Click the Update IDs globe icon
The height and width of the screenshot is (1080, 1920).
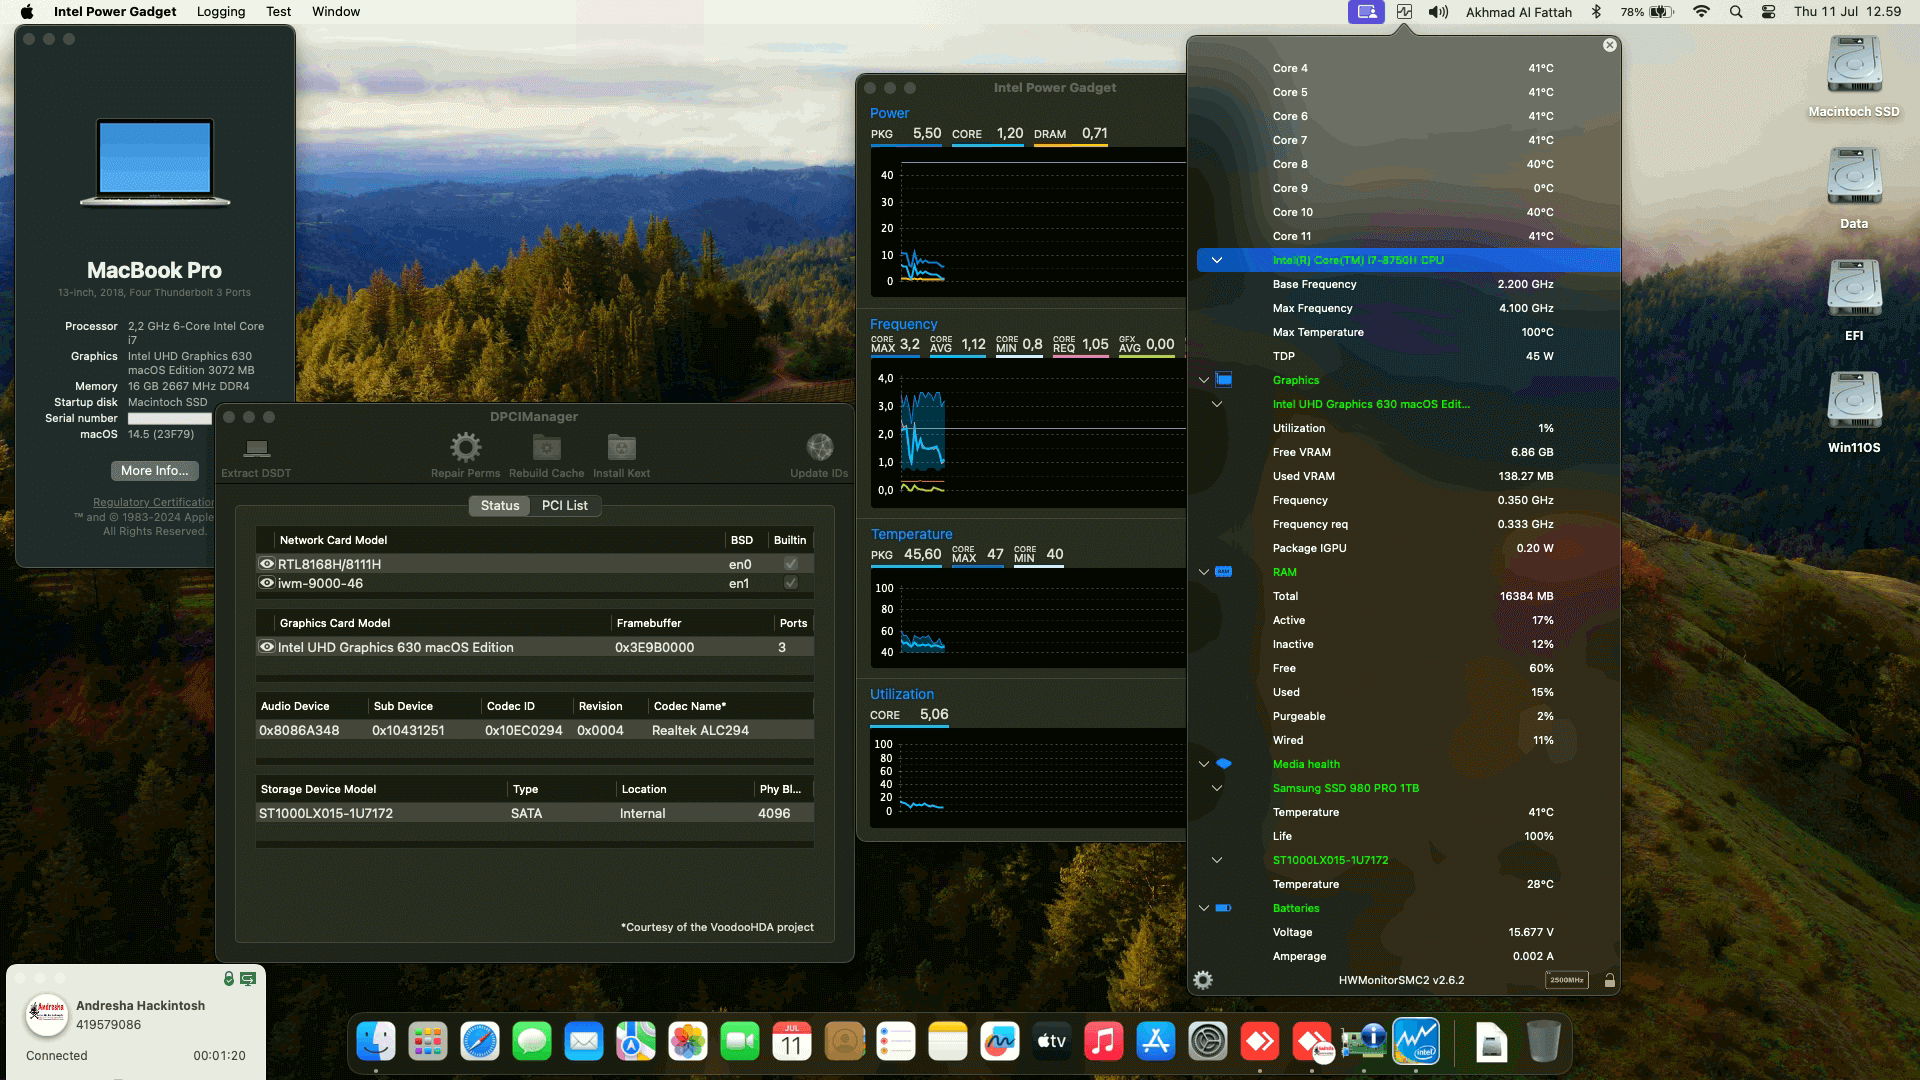coord(819,447)
